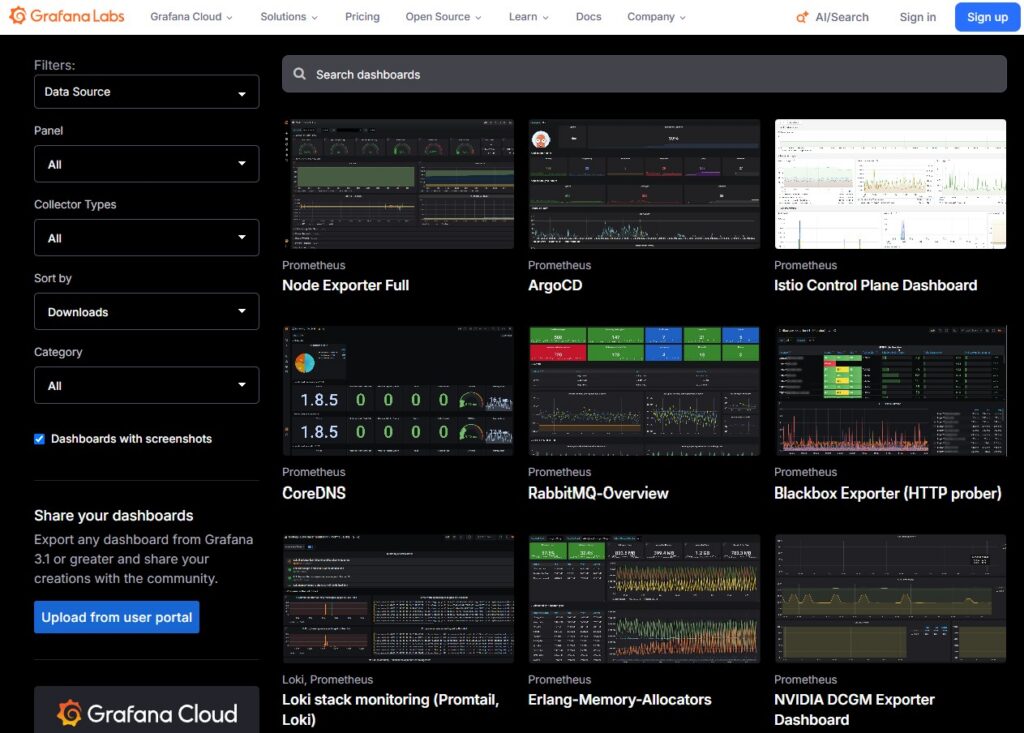Expand the Company nav menu
The height and width of the screenshot is (733, 1024).
656,17
